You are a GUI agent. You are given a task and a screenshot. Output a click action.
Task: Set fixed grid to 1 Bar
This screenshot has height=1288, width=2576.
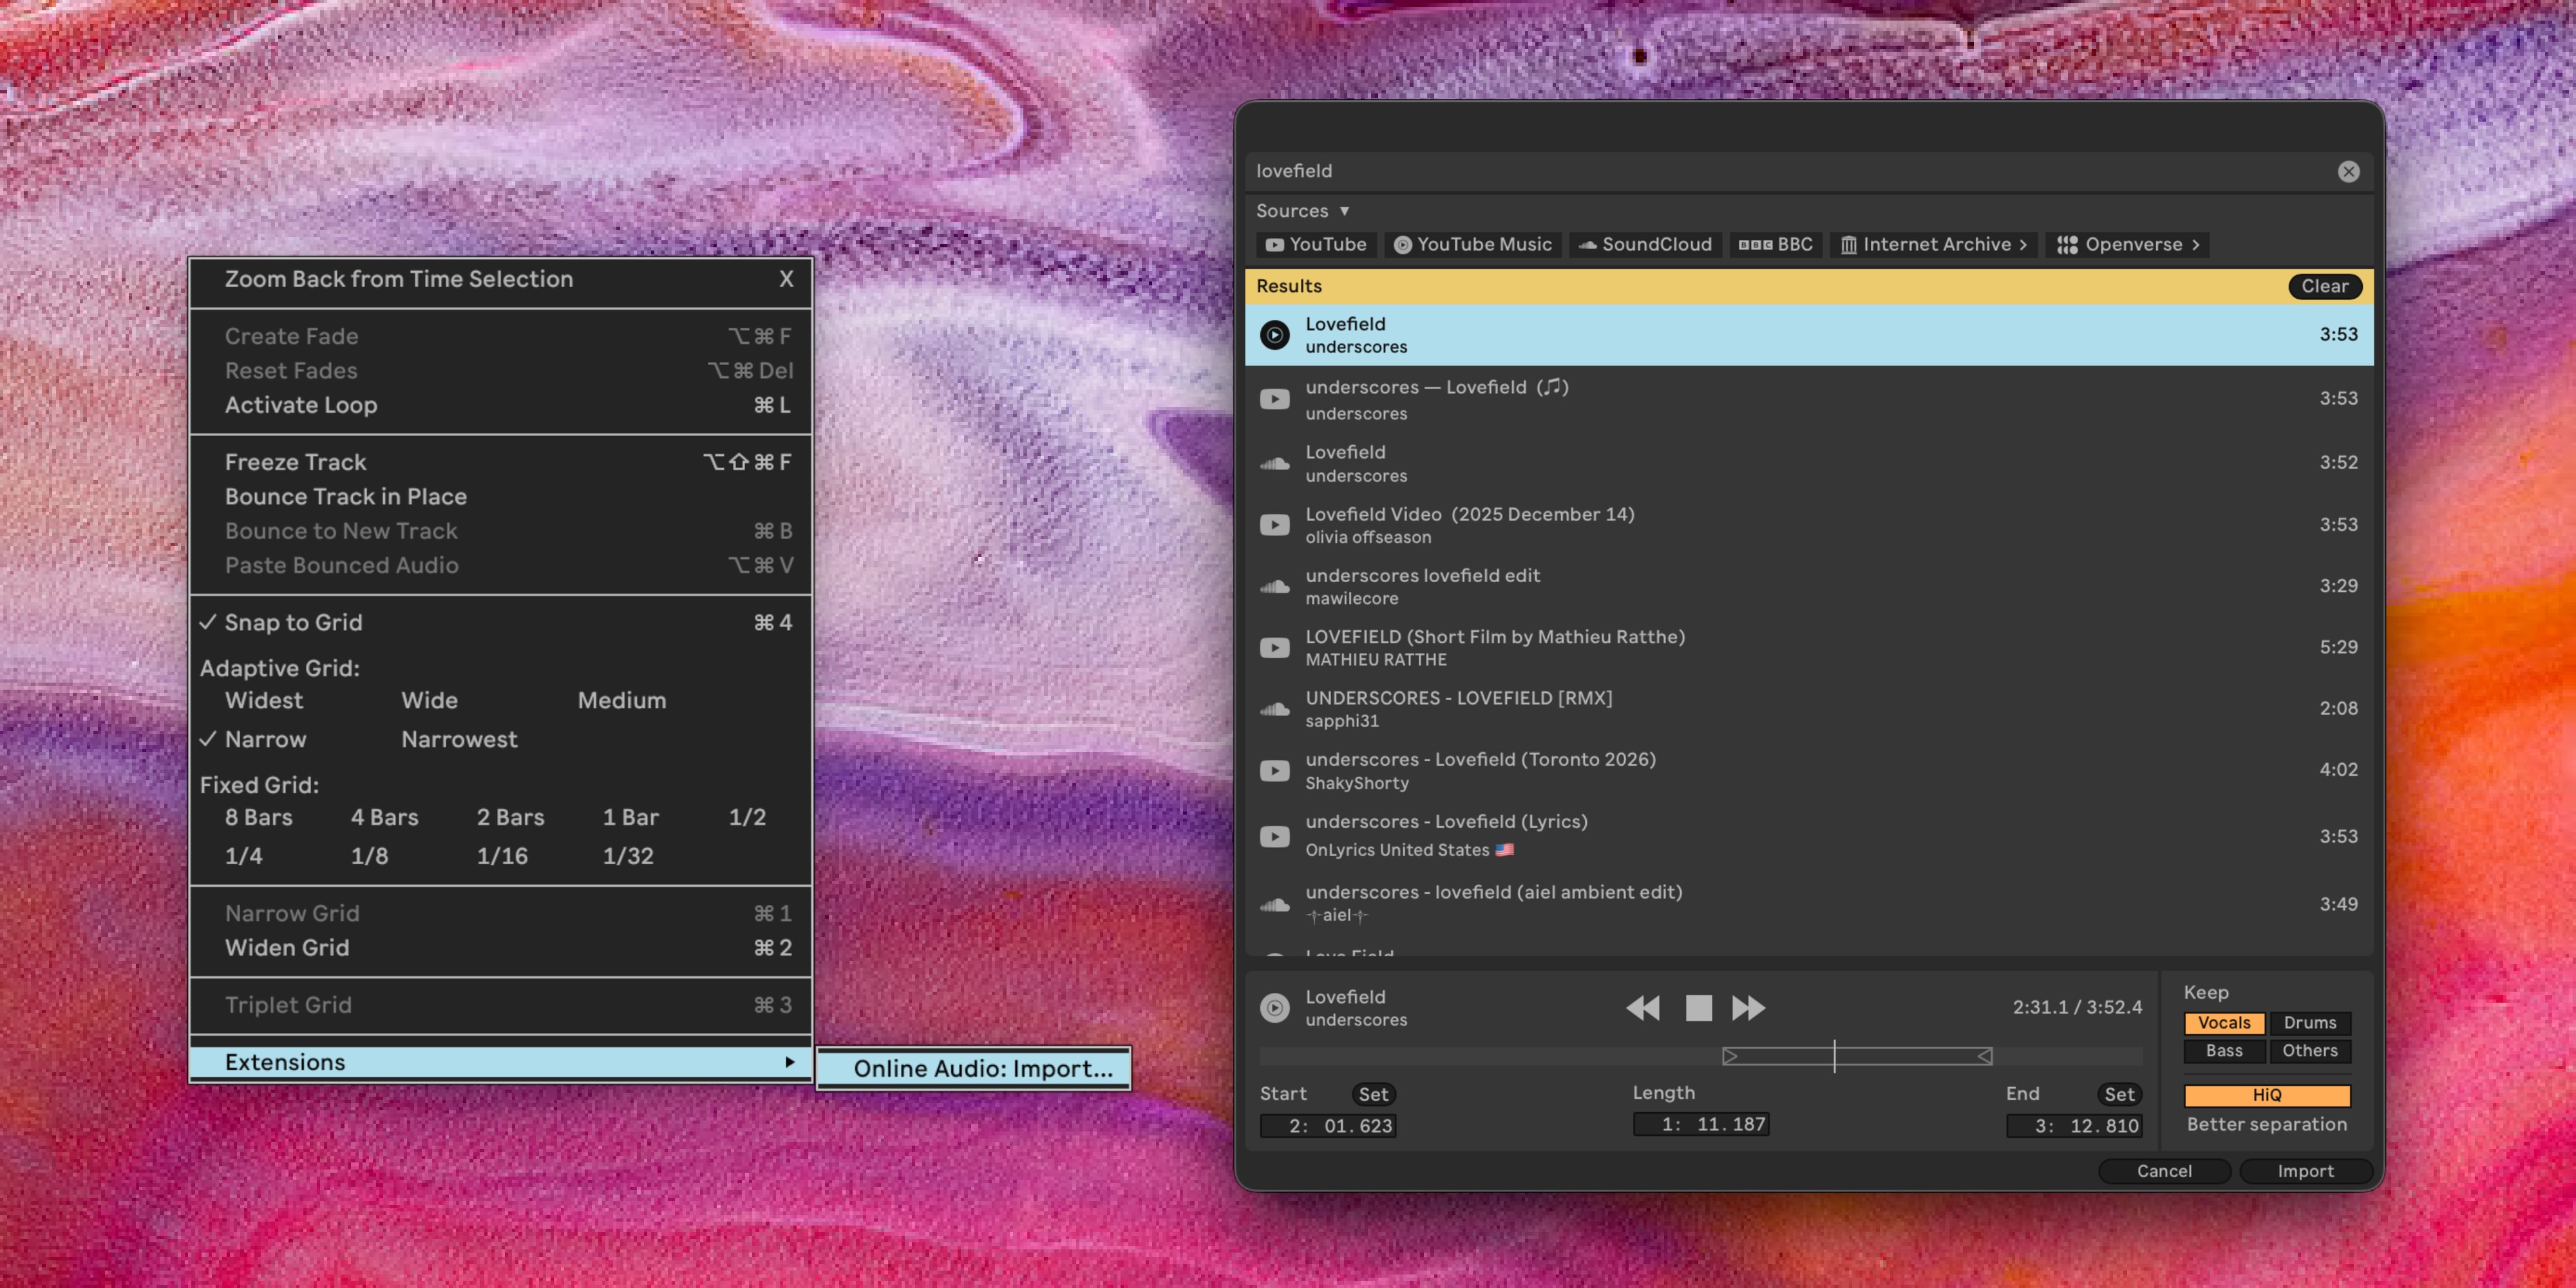point(630,817)
